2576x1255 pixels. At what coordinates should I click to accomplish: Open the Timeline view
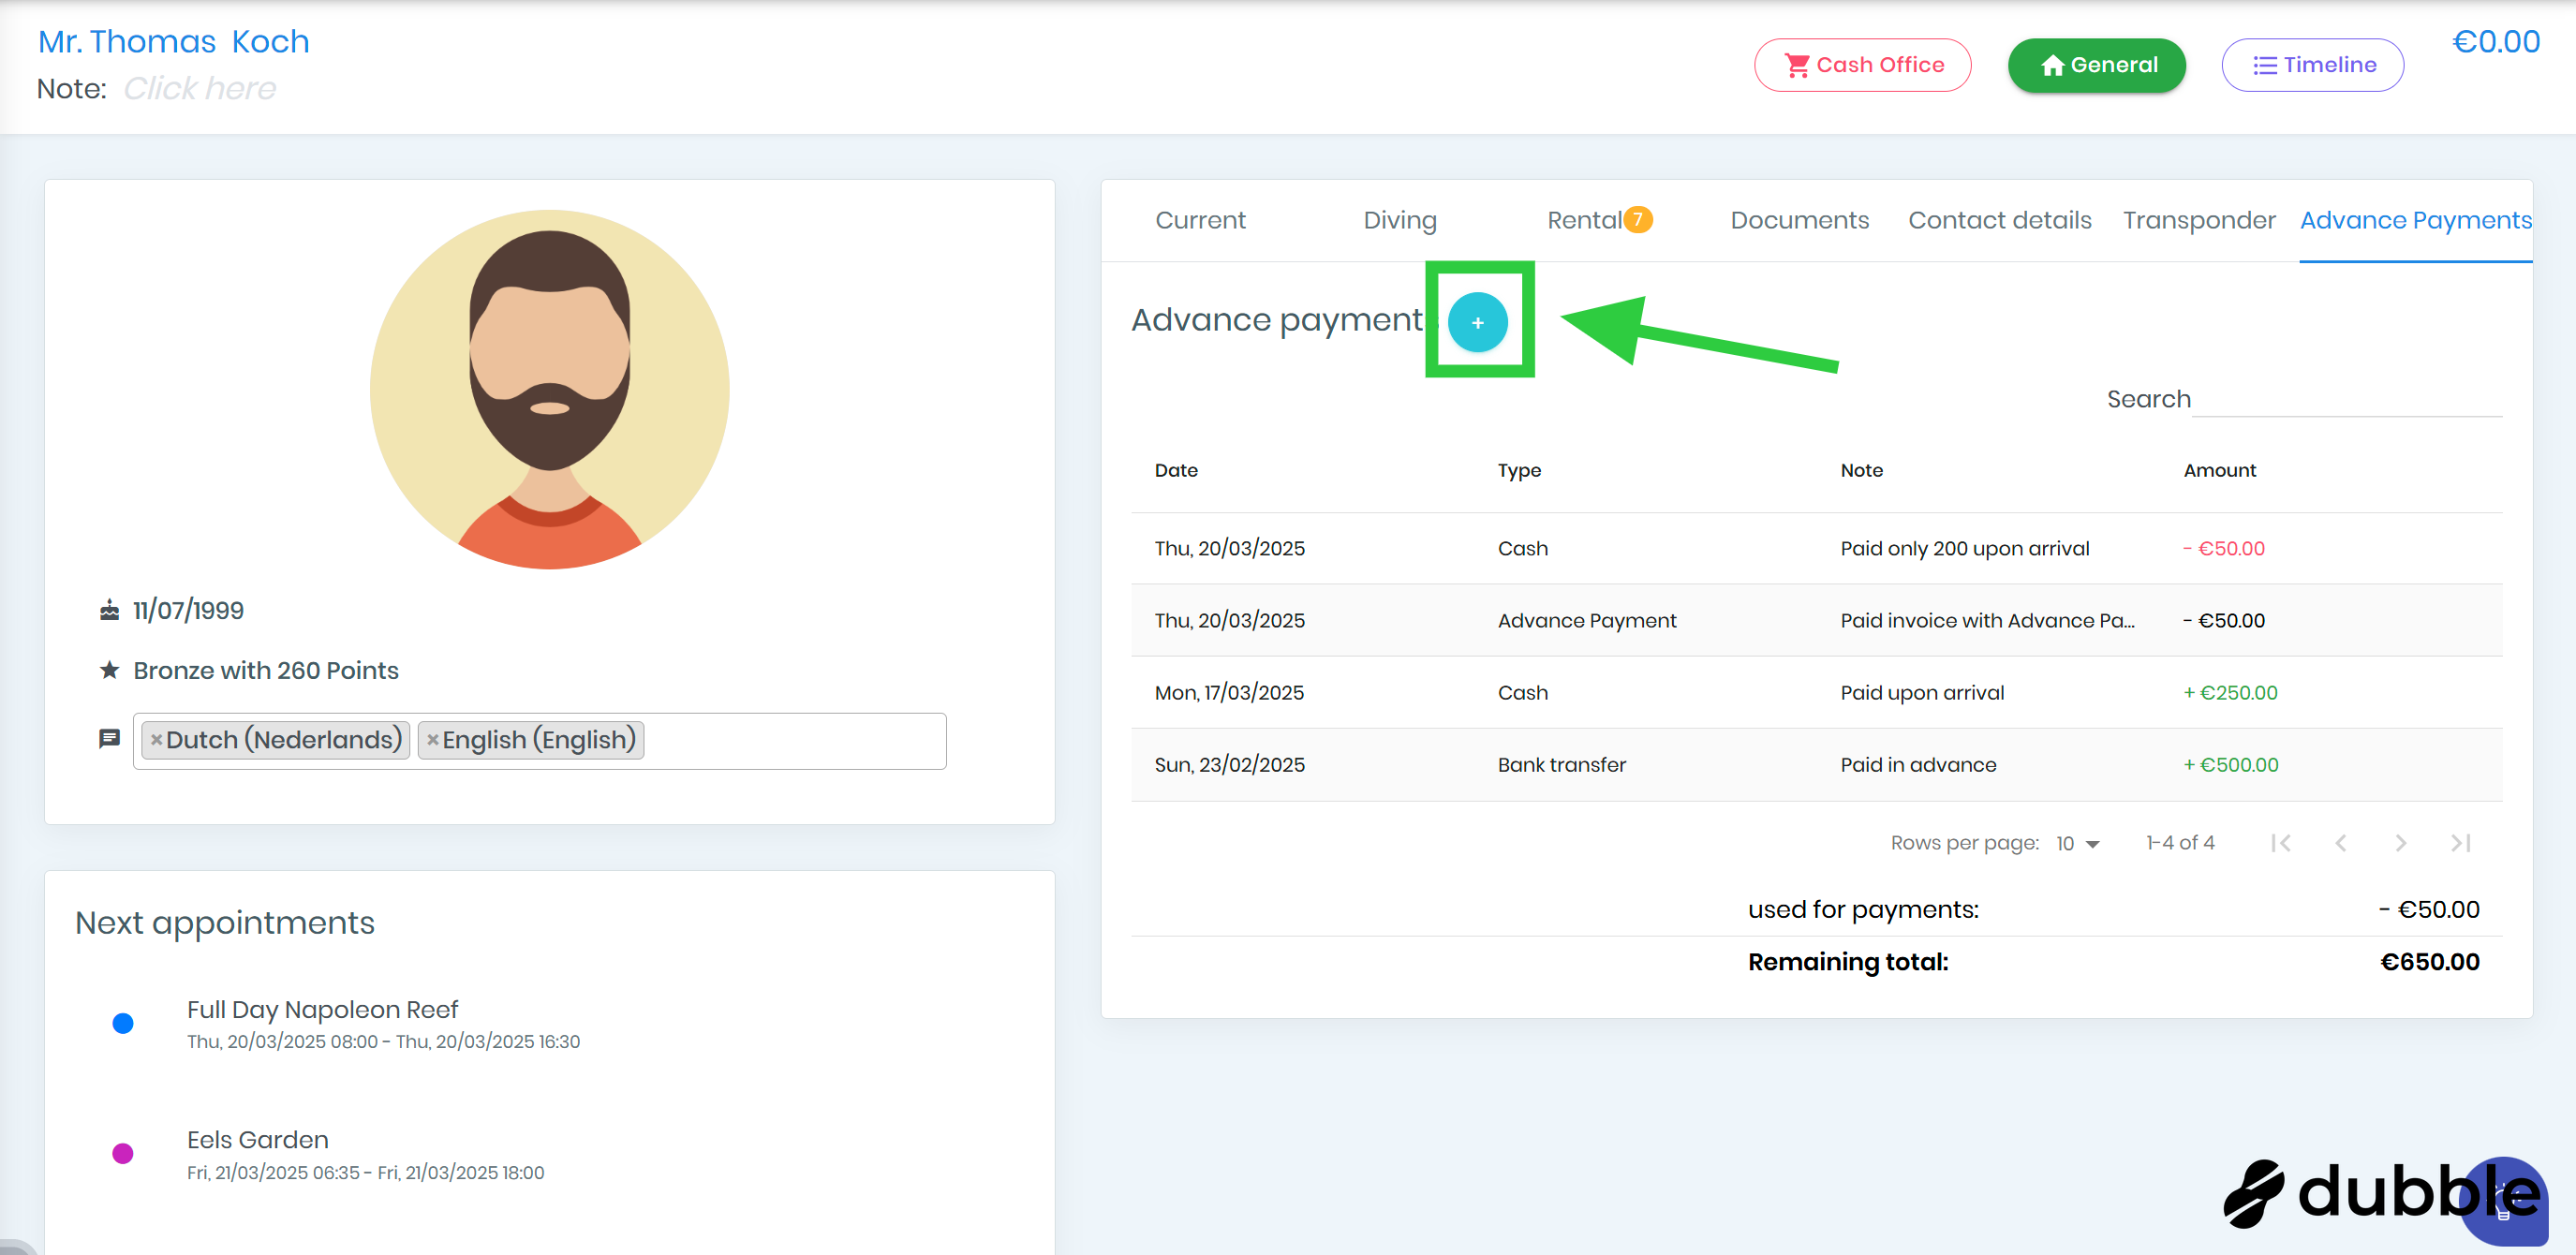point(2312,65)
